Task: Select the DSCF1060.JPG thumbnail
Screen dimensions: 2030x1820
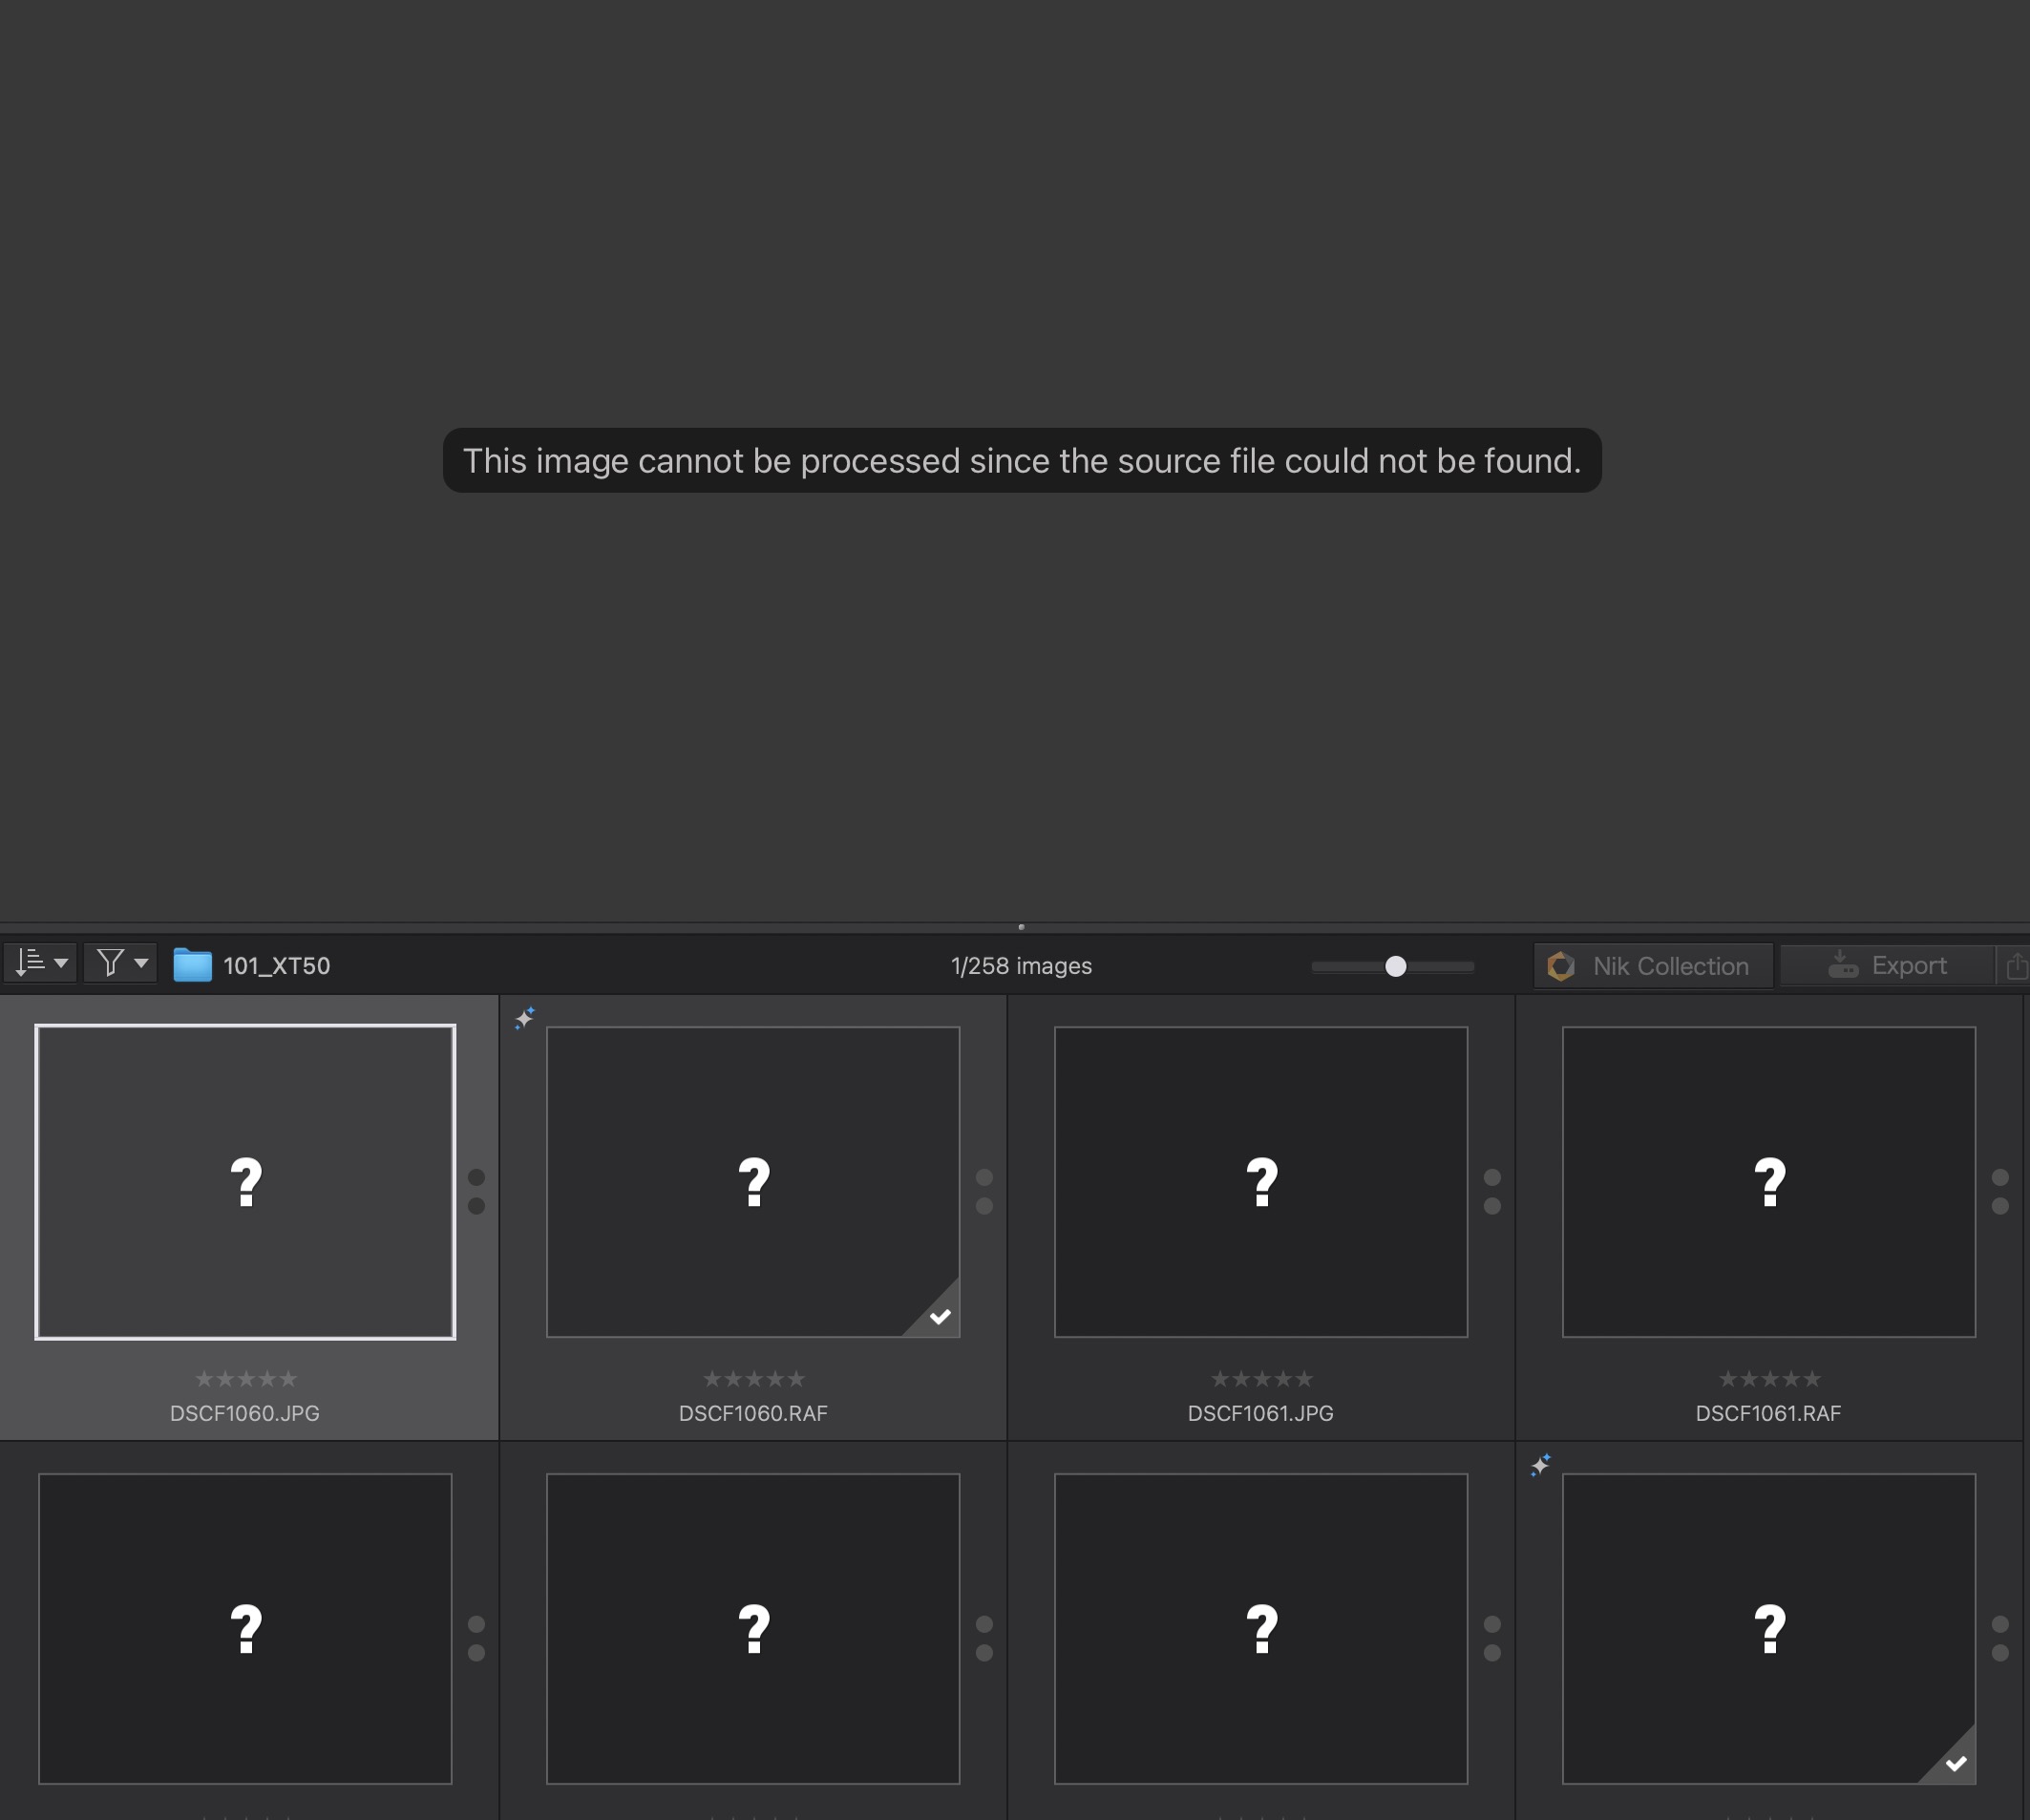Action: 245,1182
